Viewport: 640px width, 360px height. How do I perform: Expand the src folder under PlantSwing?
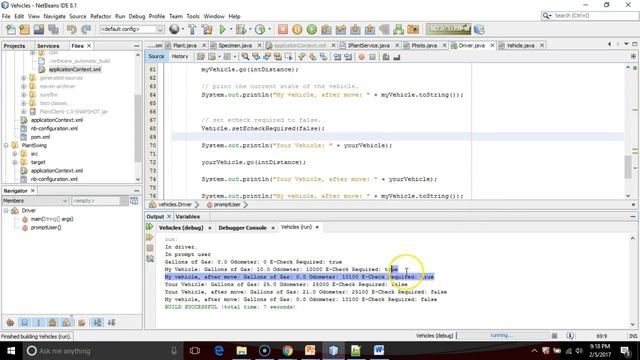tap(15, 154)
